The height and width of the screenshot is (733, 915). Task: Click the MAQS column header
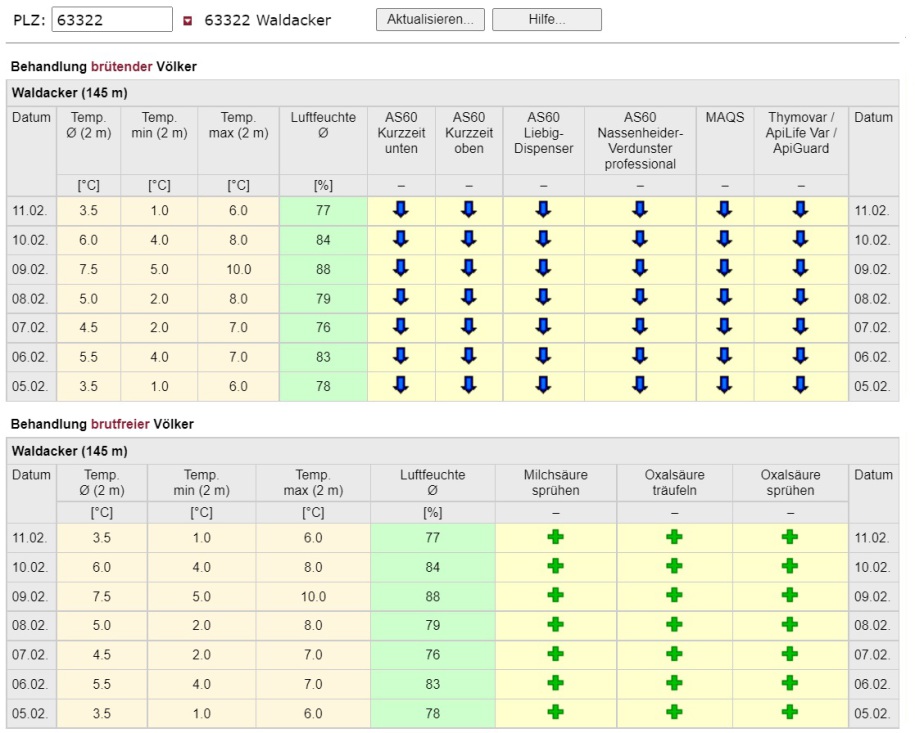(x=725, y=118)
